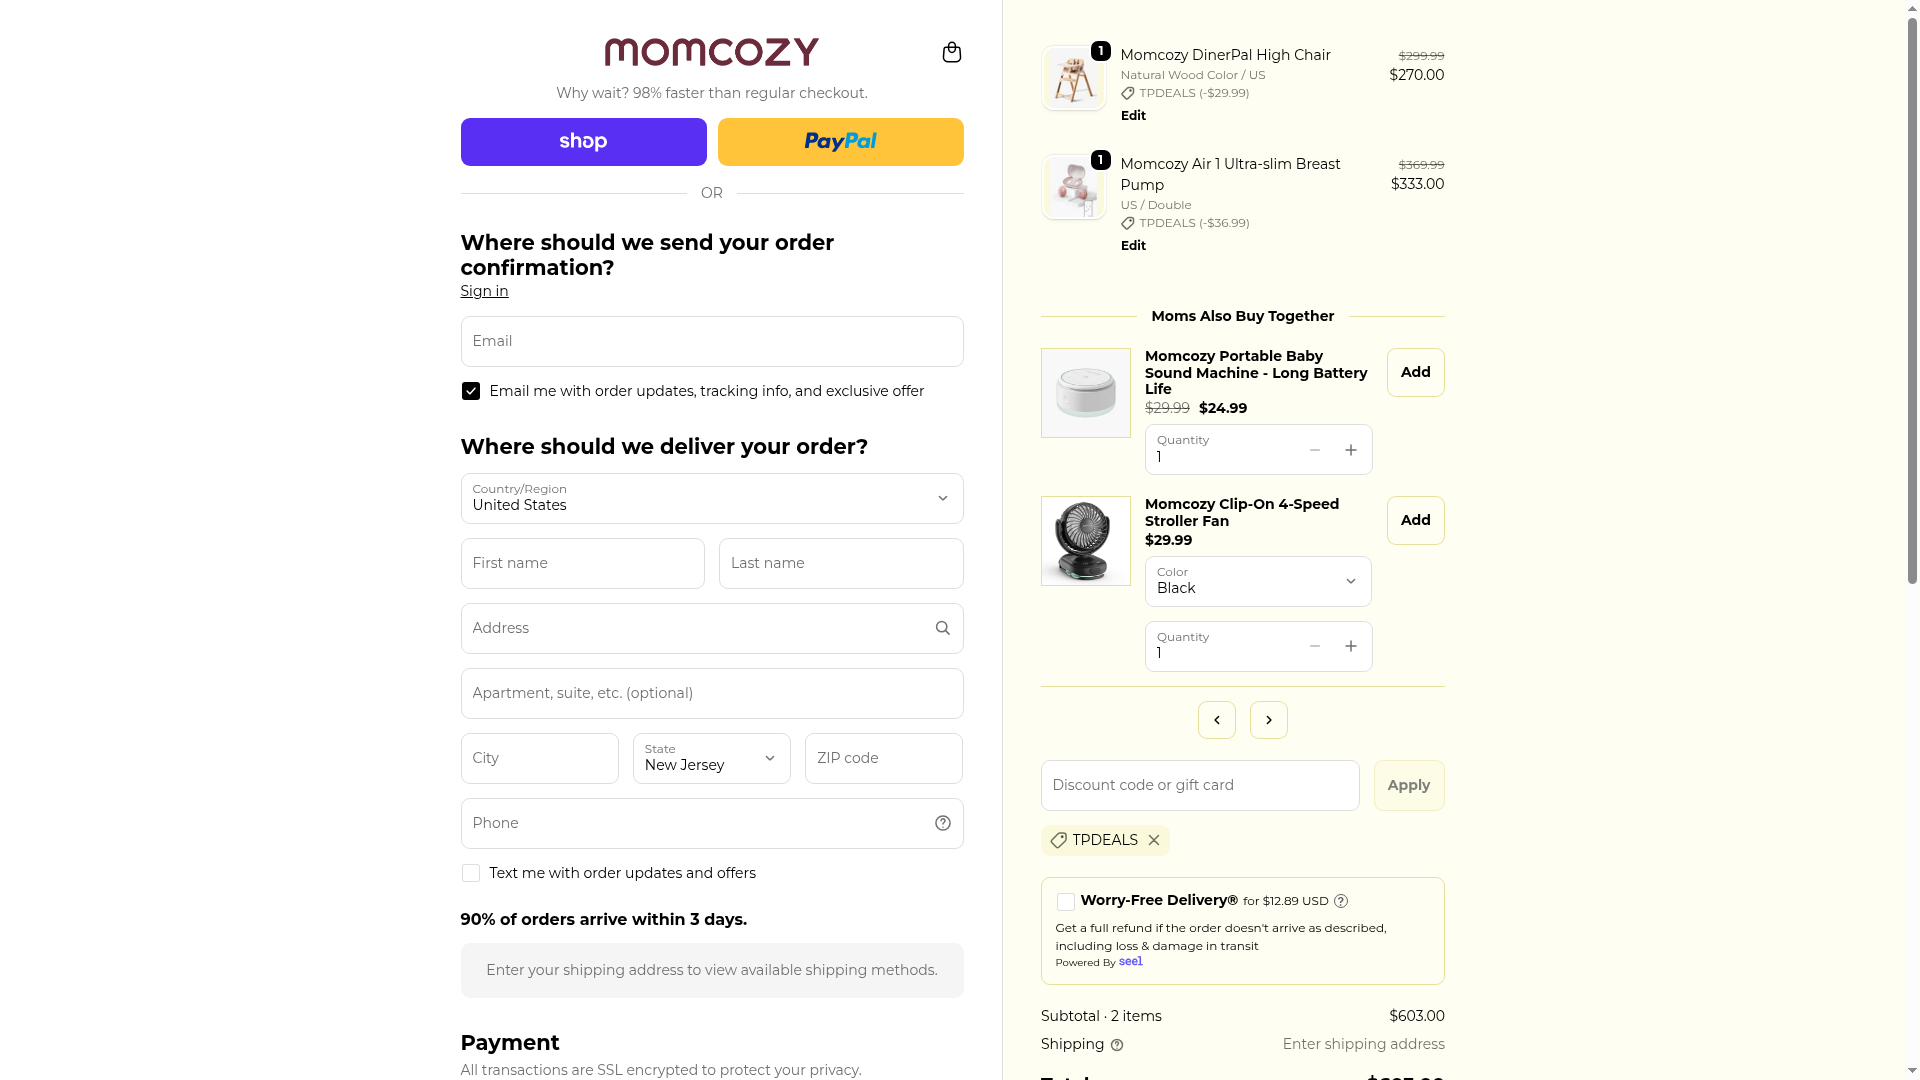Viewport: 1920px width, 1080px height.
Task: Go to previous recommended products page
Action: point(1216,720)
